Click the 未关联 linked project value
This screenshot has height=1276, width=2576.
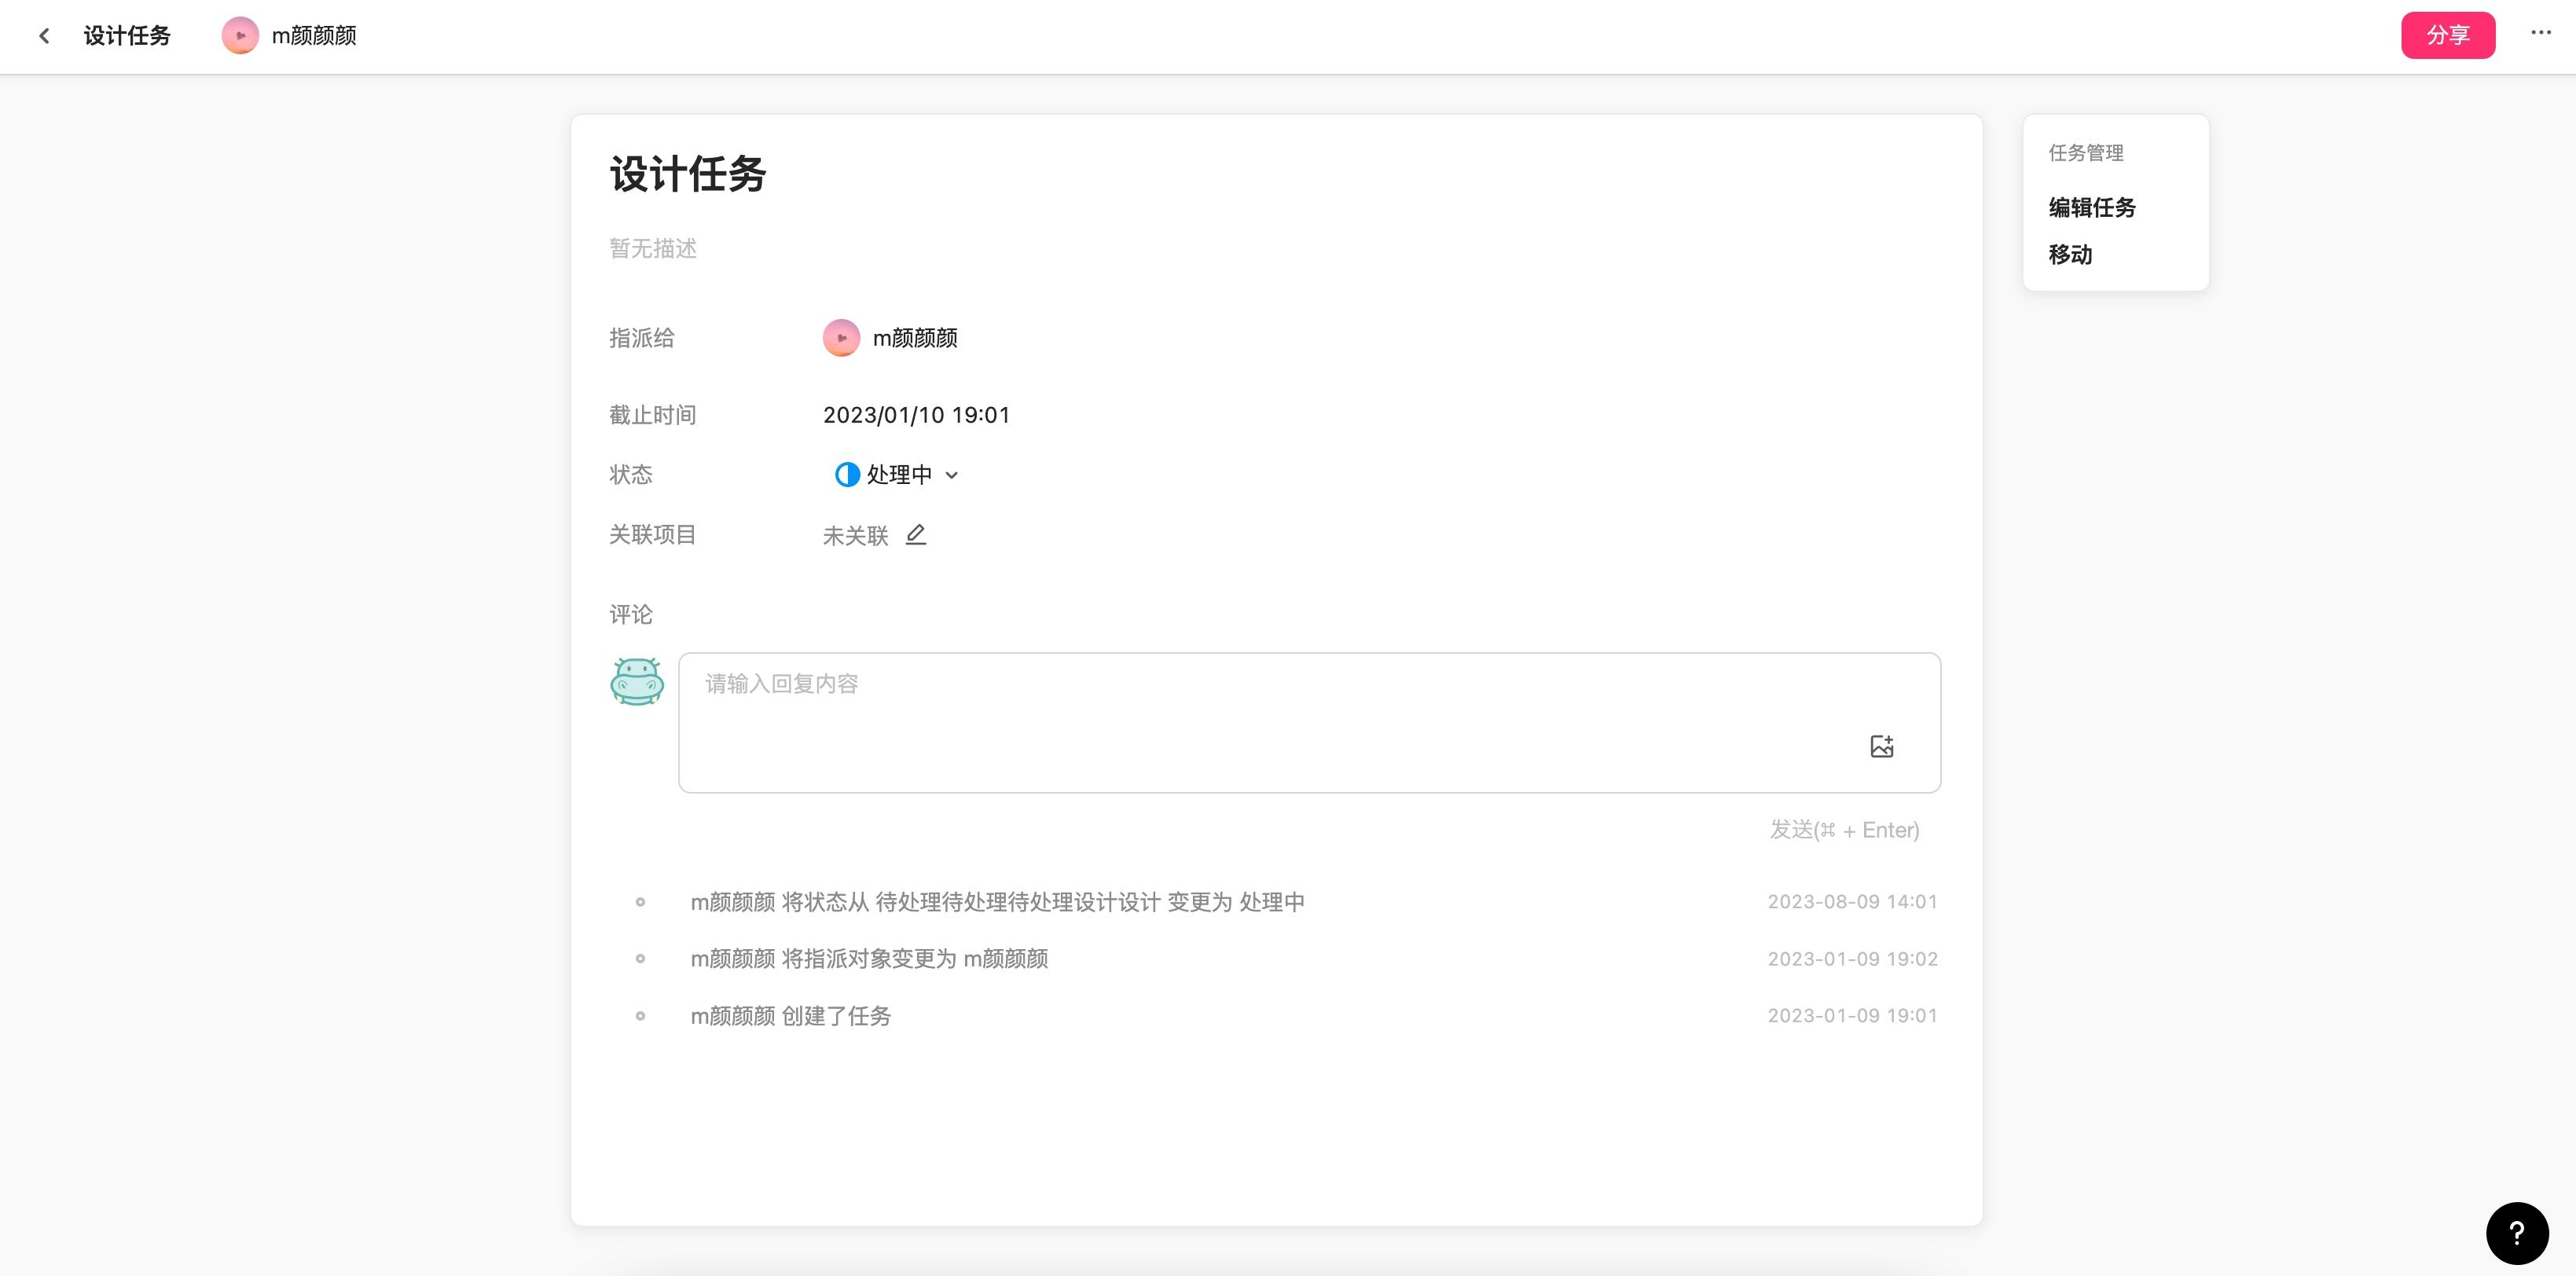855,536
